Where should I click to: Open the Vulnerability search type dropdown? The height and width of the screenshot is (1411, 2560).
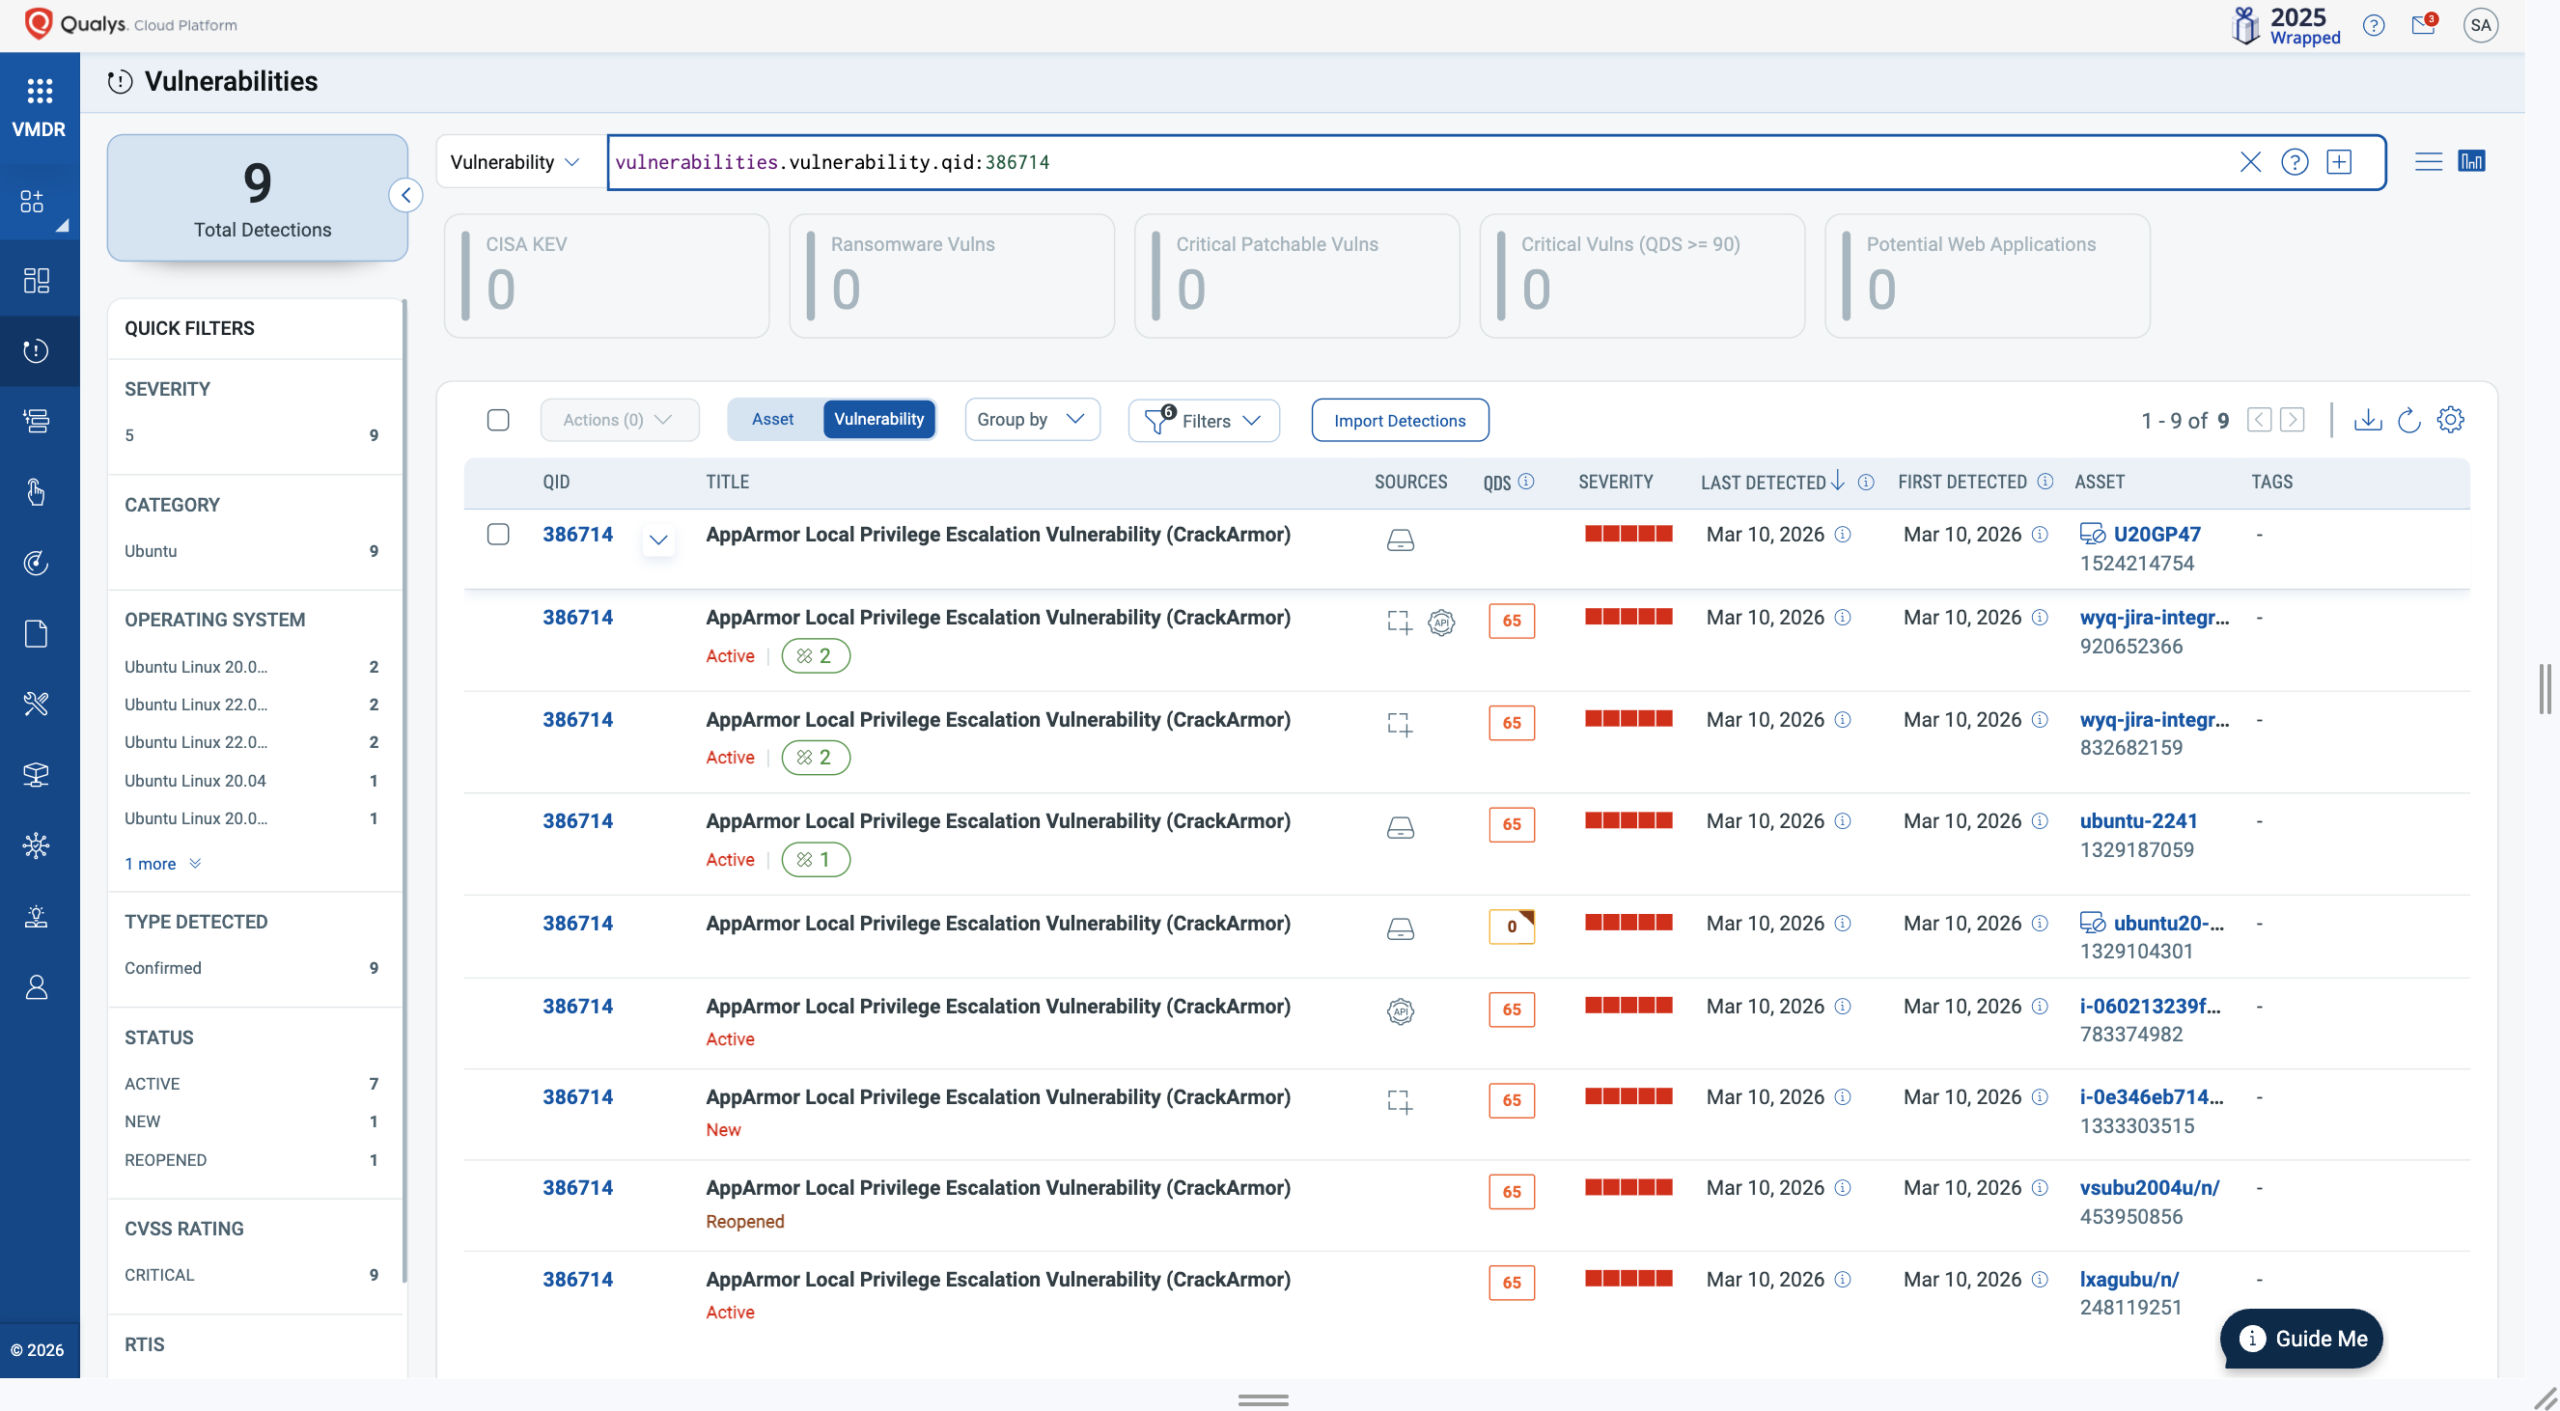(515, 162)
